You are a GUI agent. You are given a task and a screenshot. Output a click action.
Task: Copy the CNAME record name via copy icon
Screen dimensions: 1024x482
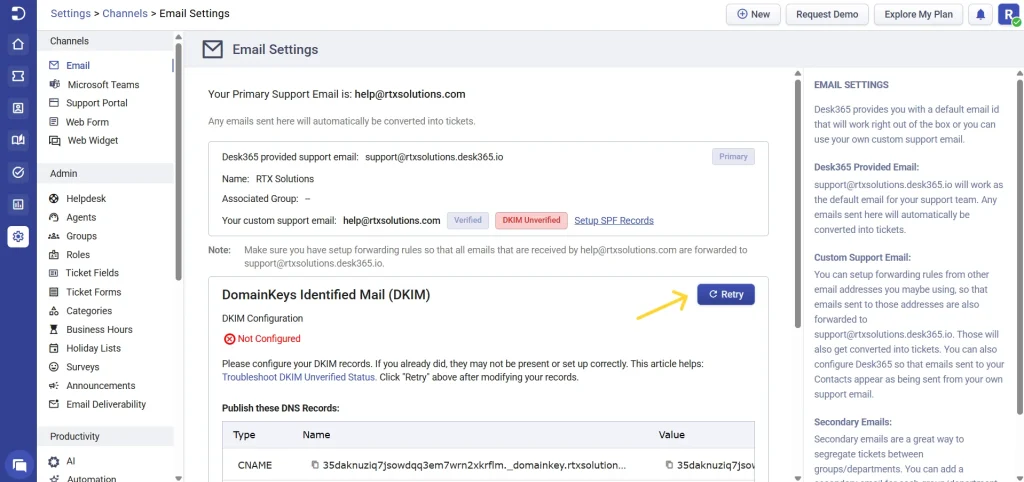tap(315, 465)
